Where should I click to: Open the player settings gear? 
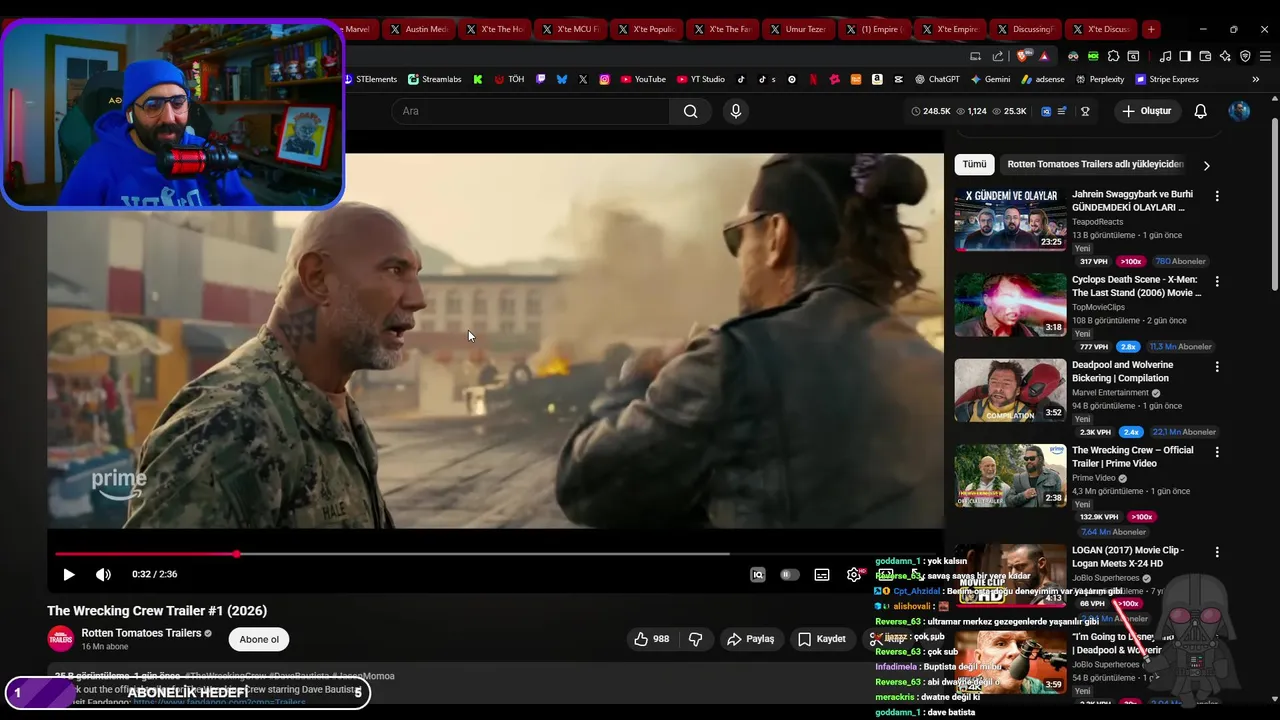click(x=854, y=575)
